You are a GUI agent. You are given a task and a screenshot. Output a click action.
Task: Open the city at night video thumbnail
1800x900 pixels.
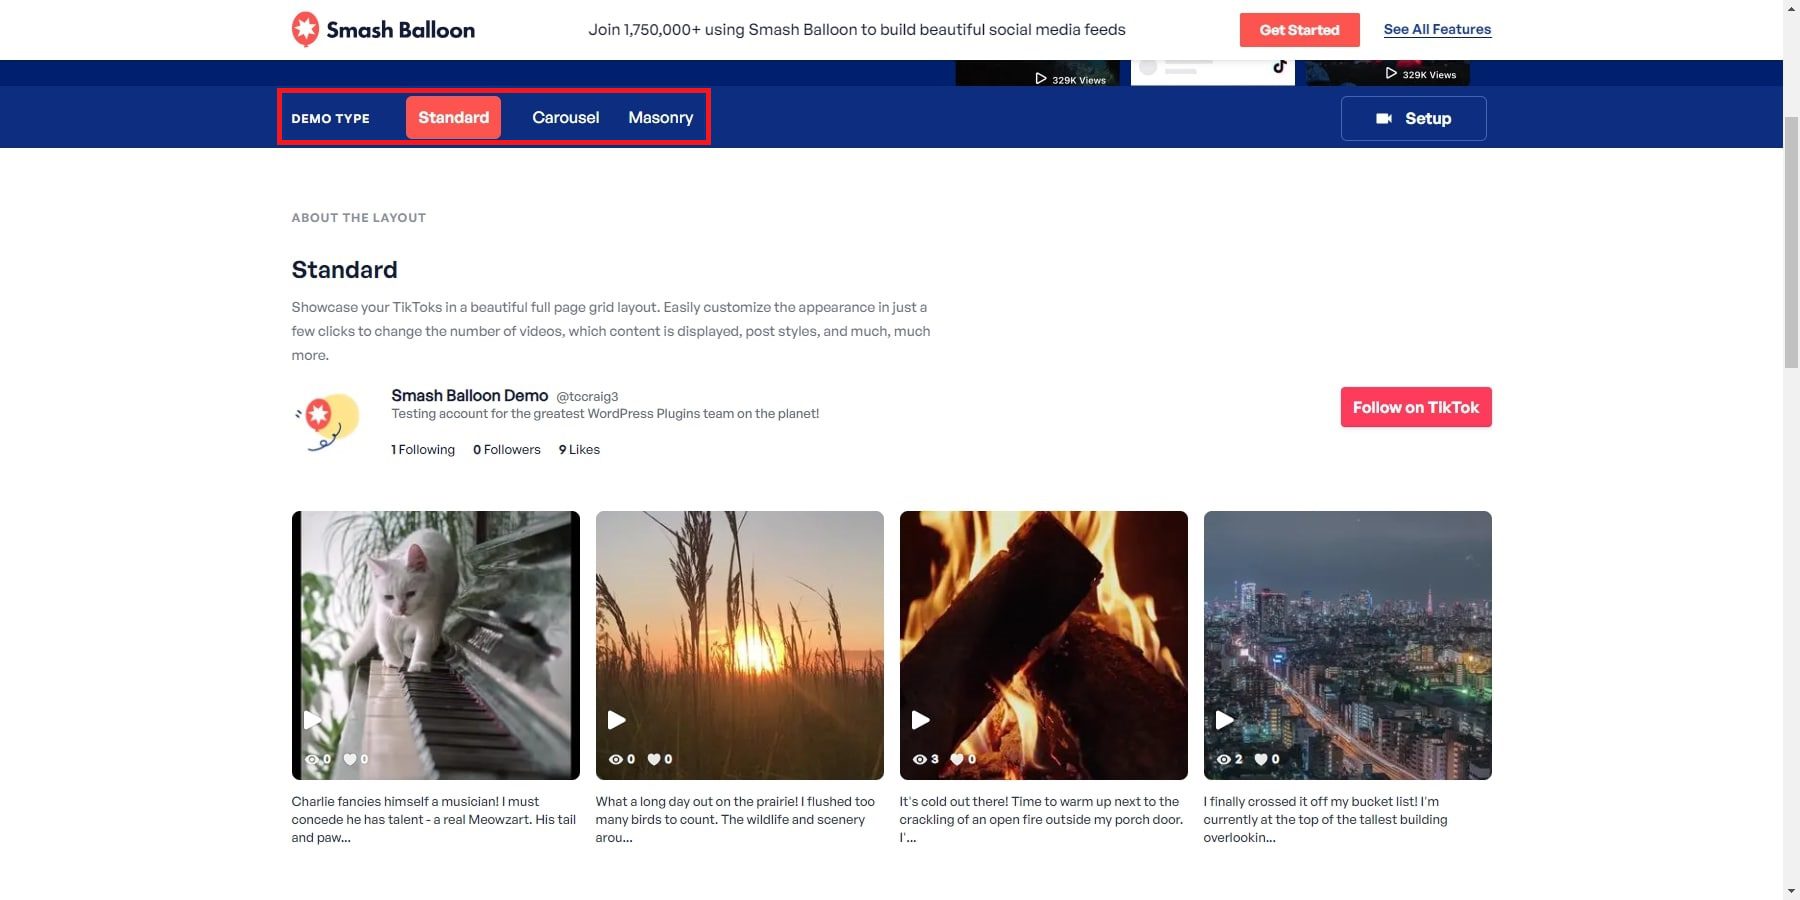[1348, 645]
